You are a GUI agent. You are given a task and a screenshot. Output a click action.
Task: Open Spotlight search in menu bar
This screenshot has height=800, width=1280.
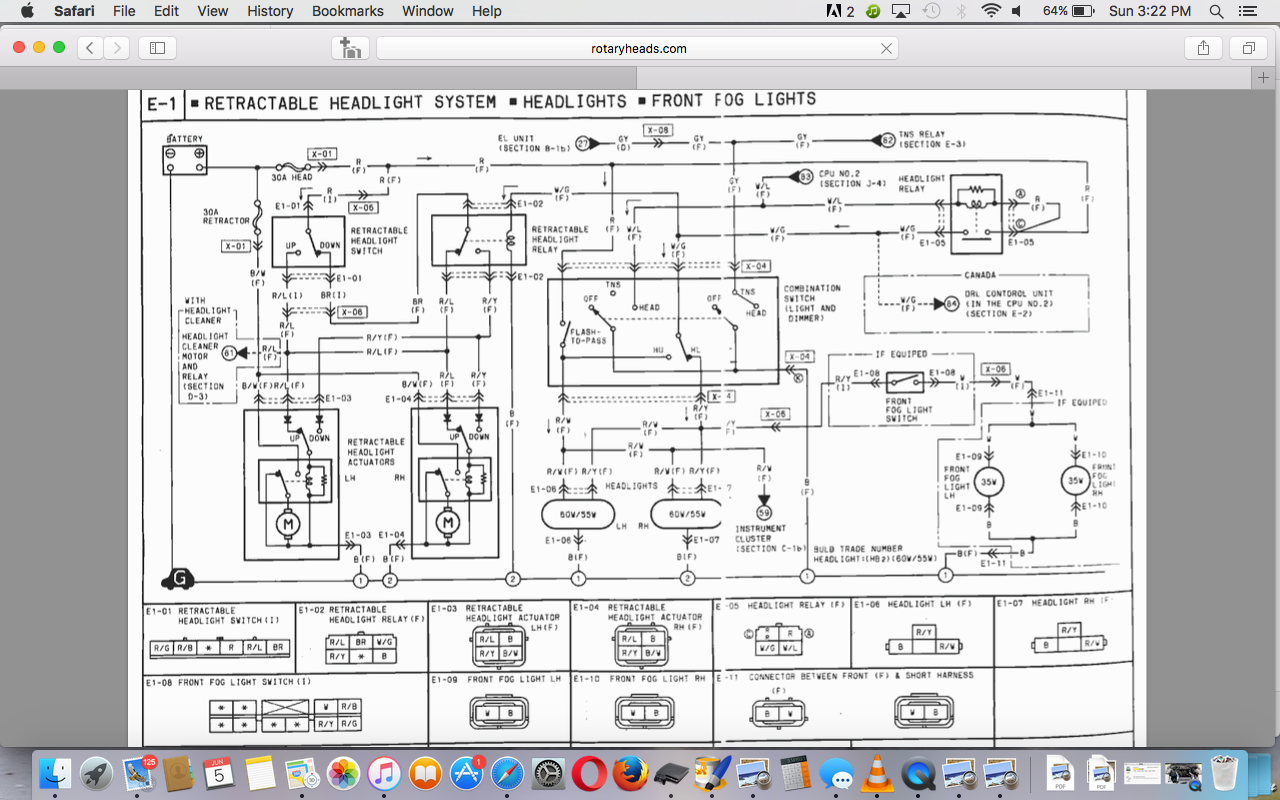1216,11
